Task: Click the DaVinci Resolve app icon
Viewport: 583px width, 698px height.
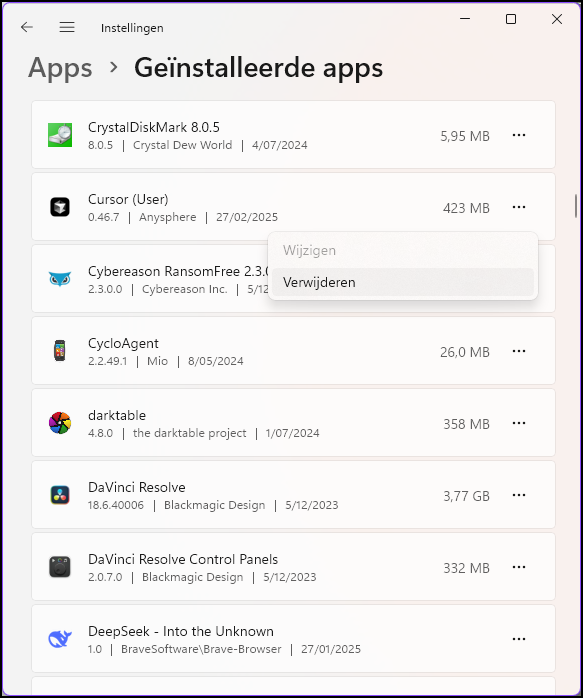Action: [60, 495]
